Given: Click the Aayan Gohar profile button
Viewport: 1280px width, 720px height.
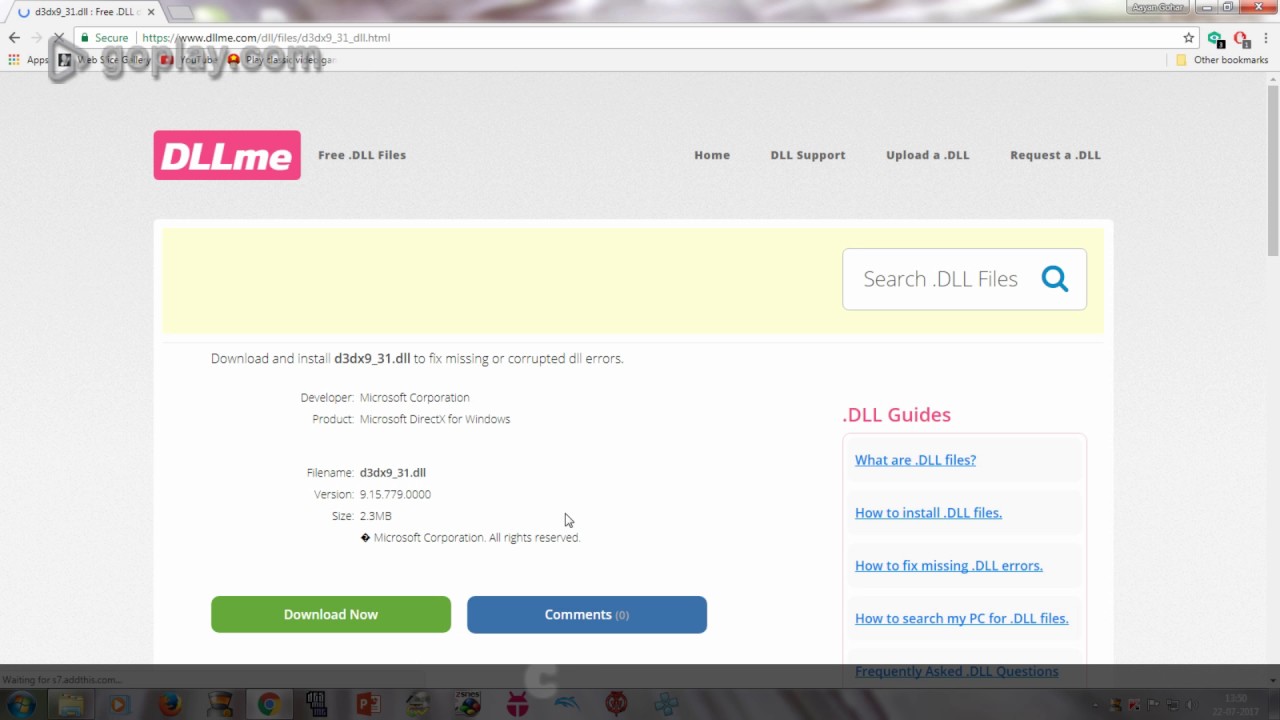Looking at the screenshot, I should tap(1158, 7).
